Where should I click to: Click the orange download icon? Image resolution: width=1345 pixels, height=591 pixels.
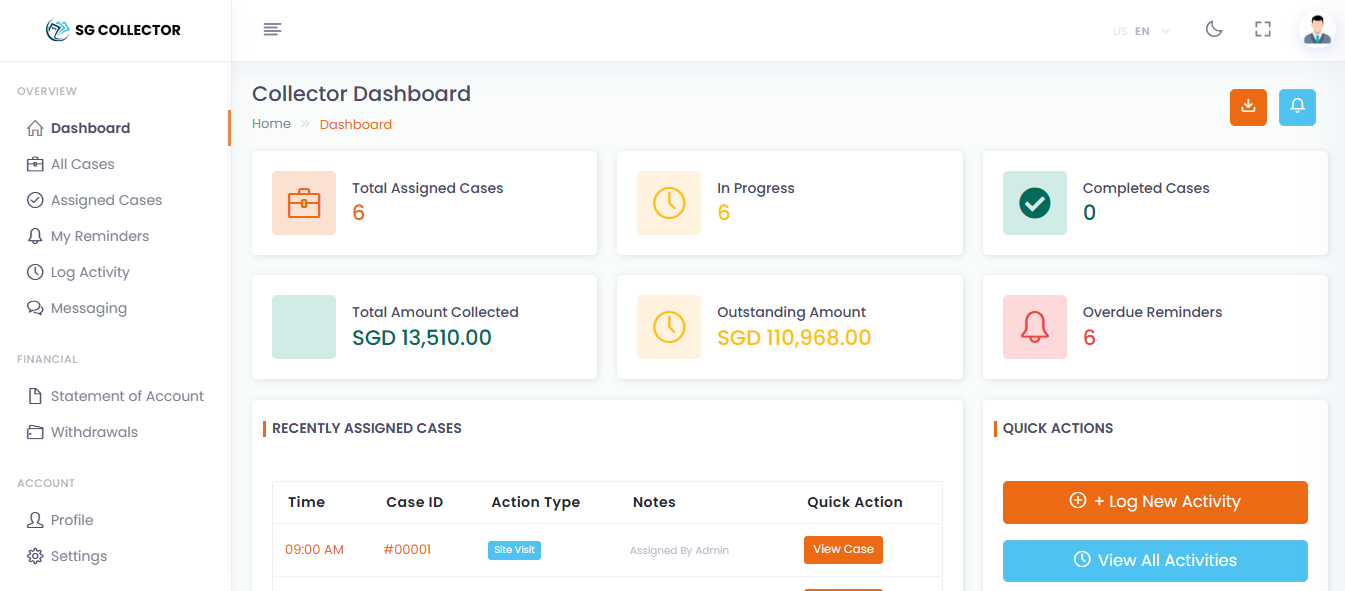pos(1248,107)
